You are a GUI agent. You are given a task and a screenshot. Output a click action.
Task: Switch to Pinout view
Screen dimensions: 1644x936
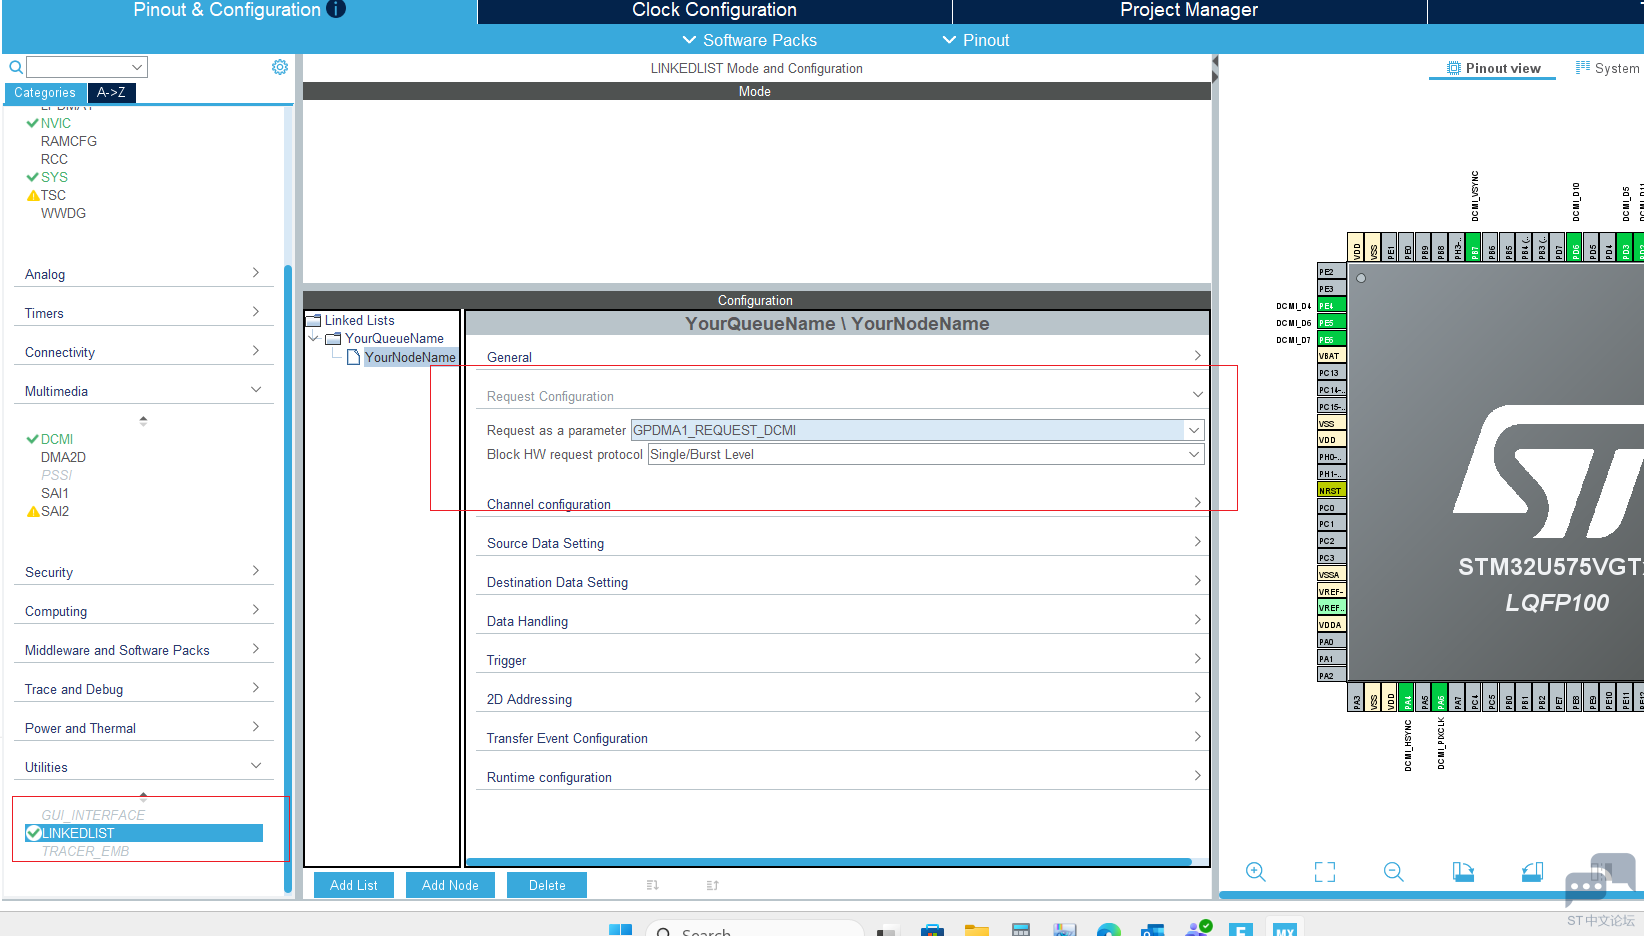pos(1493,68)
